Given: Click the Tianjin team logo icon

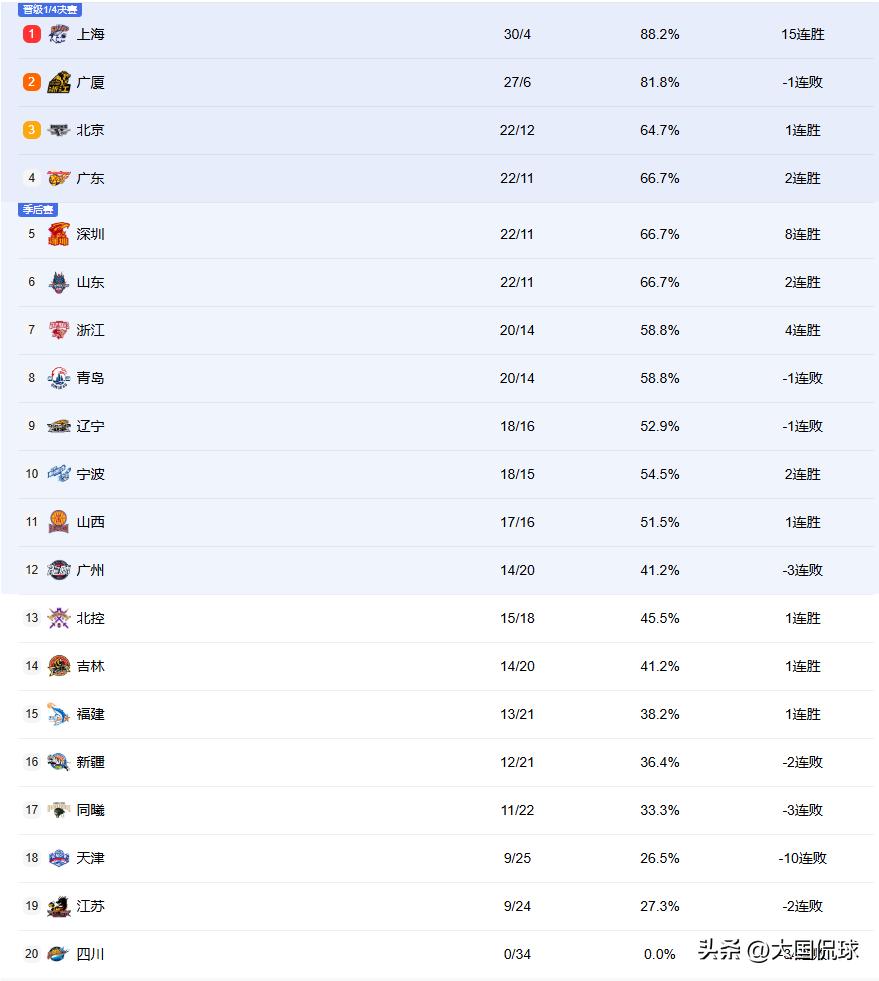Looking at the screenshot, I should tap(59, 858).
